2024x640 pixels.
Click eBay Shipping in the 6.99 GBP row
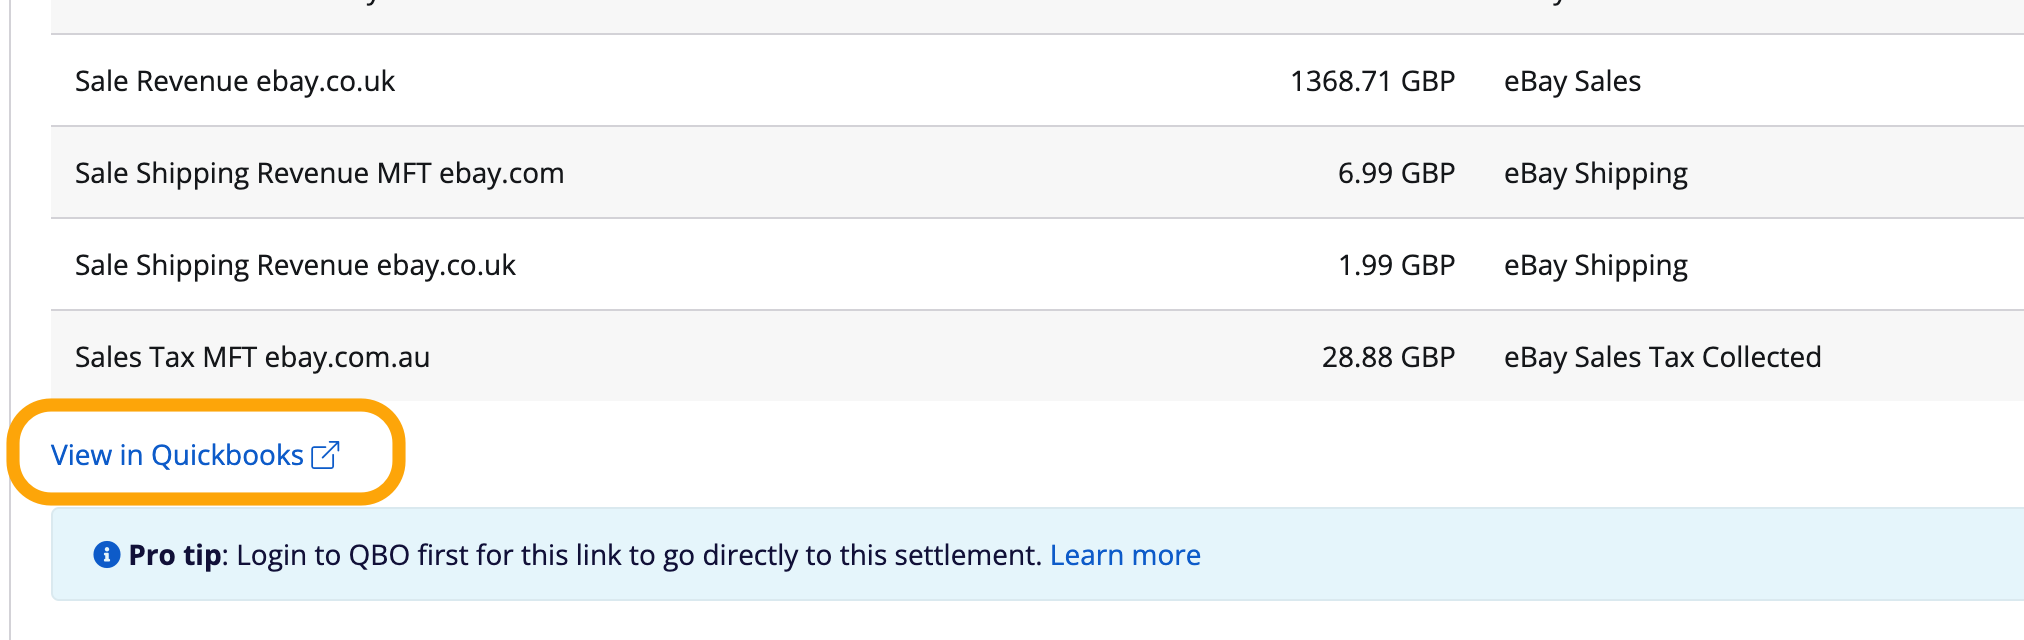point(1596,174)
